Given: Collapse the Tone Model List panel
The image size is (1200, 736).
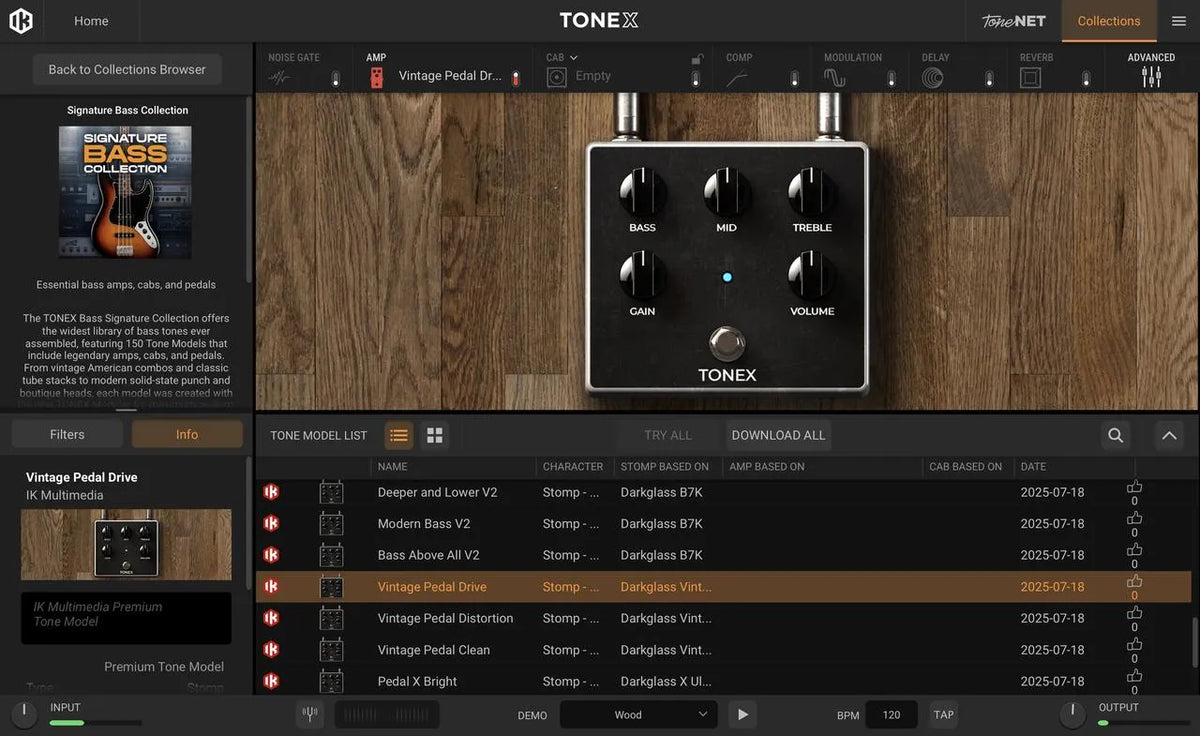Looking at the screenshot, I should pos(1168,435).
